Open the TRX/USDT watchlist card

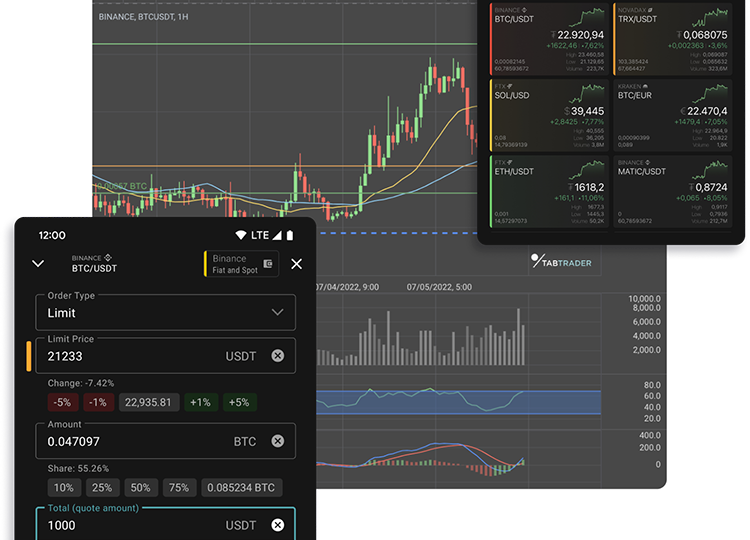[673, 39]
